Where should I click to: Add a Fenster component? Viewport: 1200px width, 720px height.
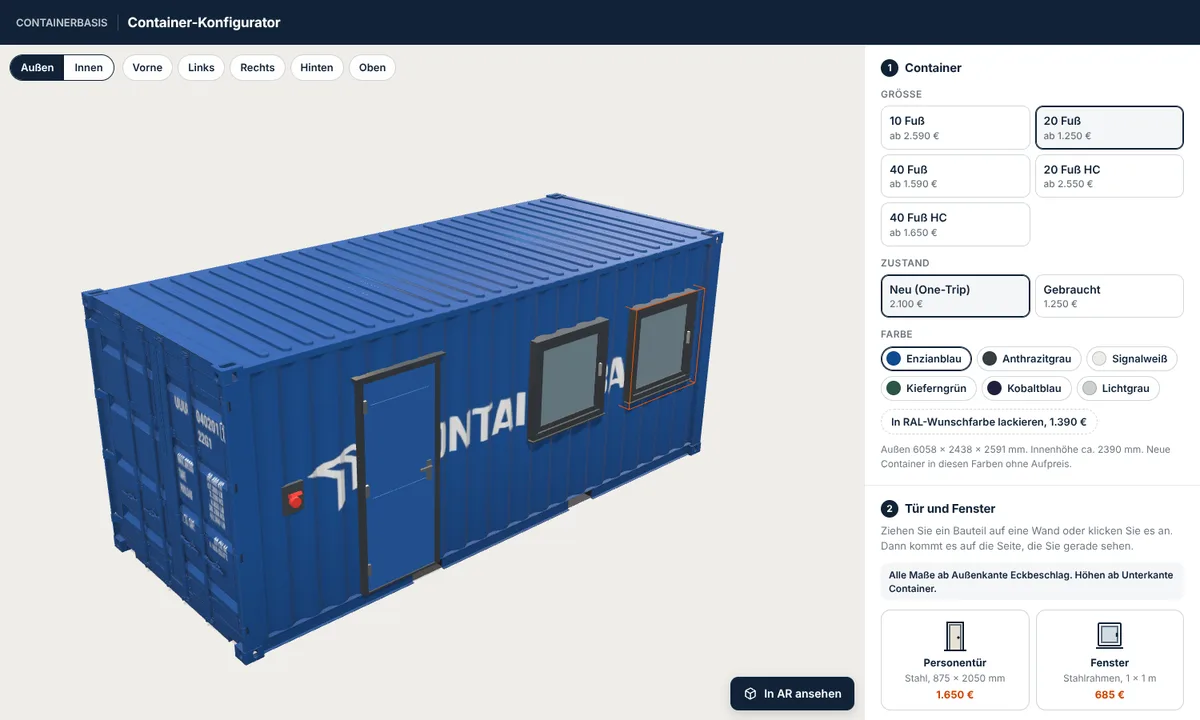point(1110,662)
